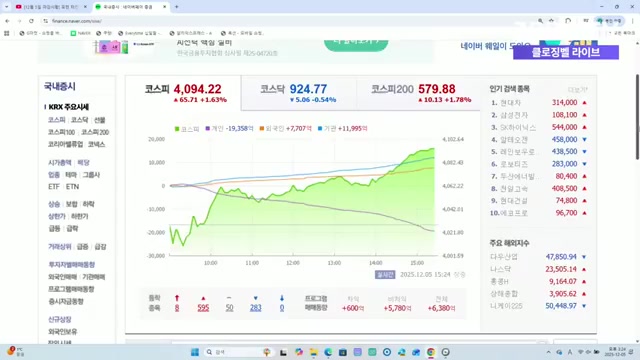Click 에코프로 in popular searches
The height and width of the screenshot is (360, 640).
514,213
